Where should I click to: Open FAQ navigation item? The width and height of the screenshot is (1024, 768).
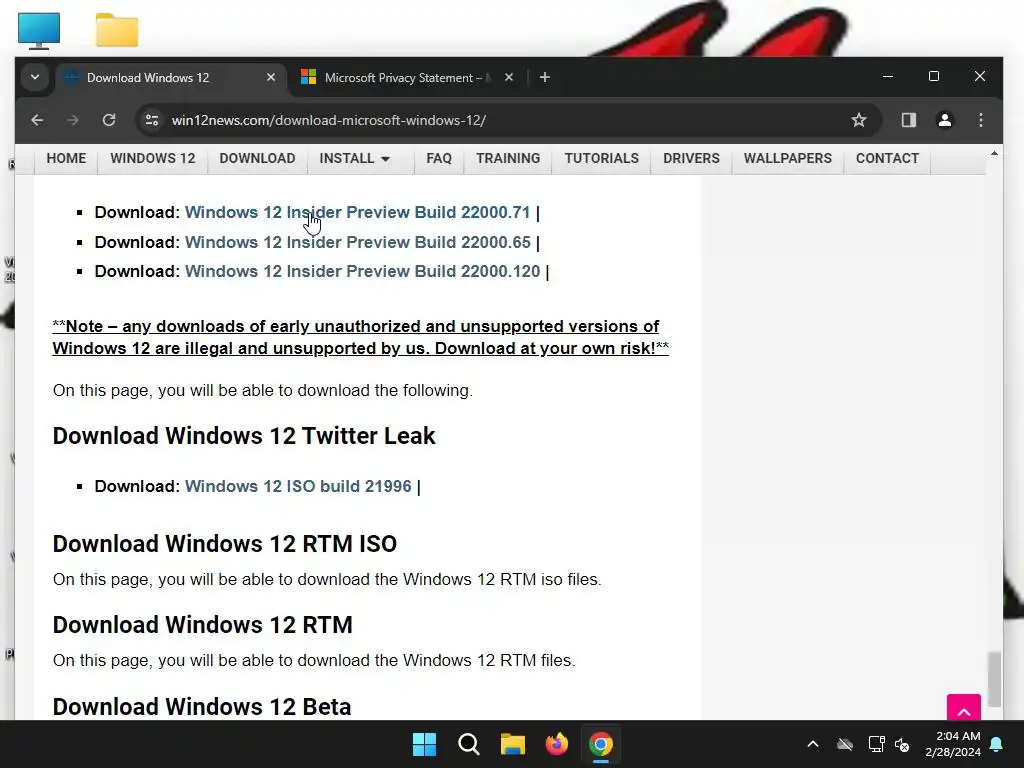pos(439,158)
